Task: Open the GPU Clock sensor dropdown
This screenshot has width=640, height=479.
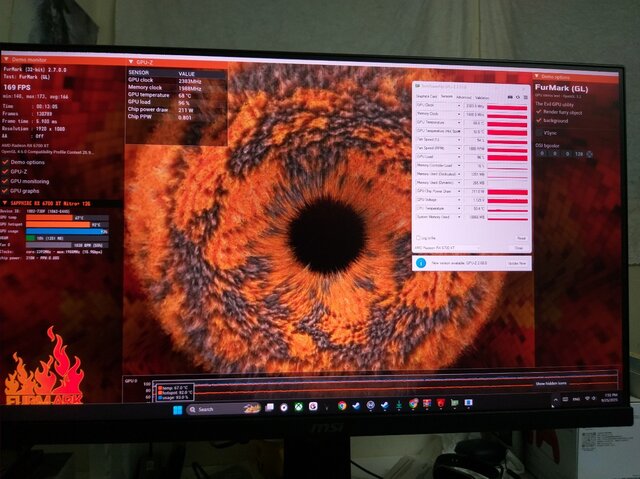Action: [459, 105]
